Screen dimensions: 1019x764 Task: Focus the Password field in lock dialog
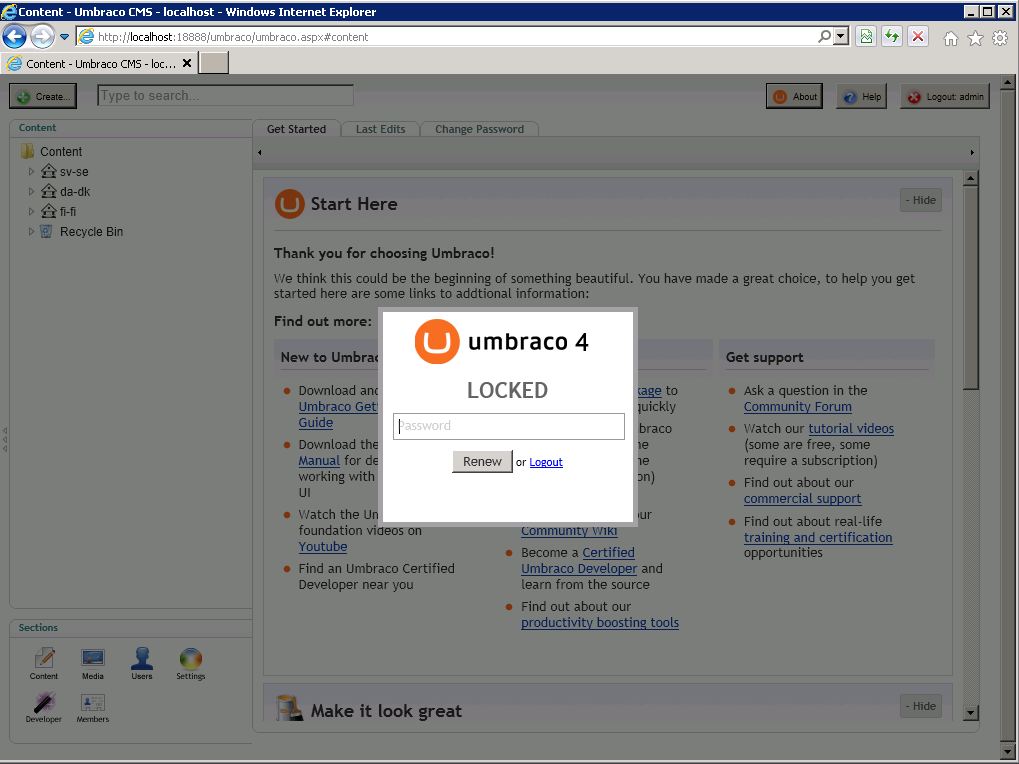(509, 426)
